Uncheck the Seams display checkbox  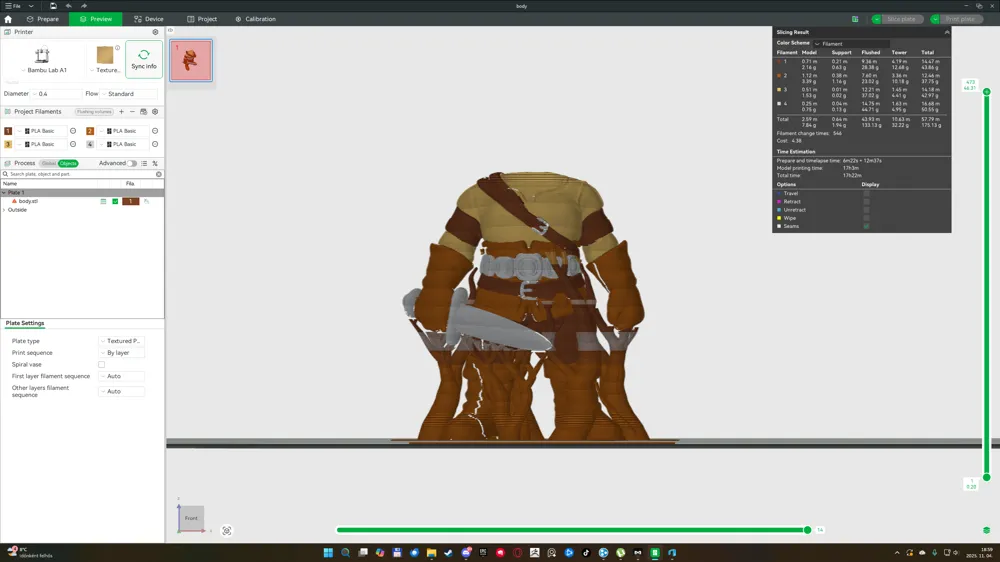[866, 226]
